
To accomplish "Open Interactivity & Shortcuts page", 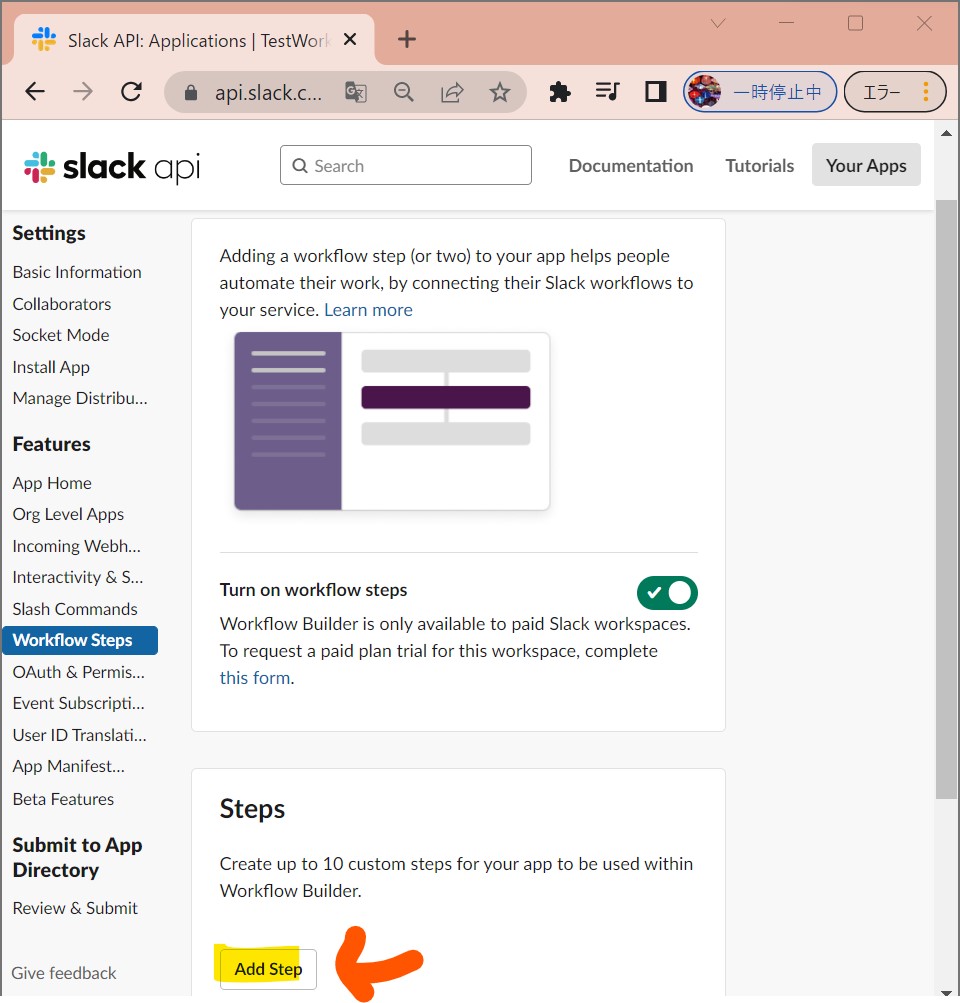I will pyautogui.click(x=78, y=578).
